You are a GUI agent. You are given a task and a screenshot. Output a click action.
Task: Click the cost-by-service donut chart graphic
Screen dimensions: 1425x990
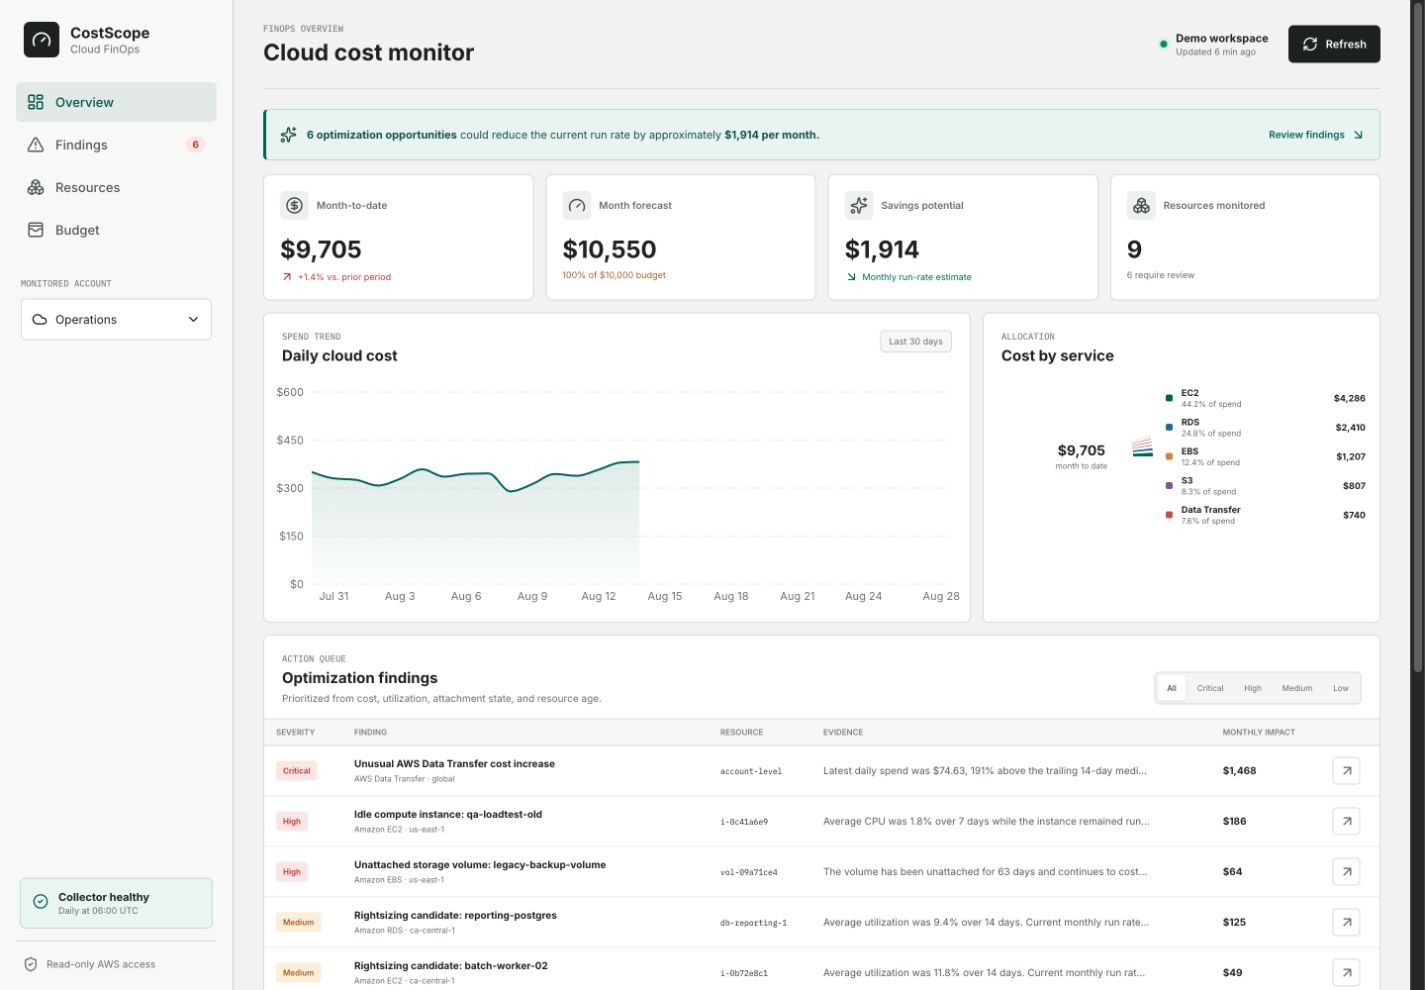[x=1142, y=447]
